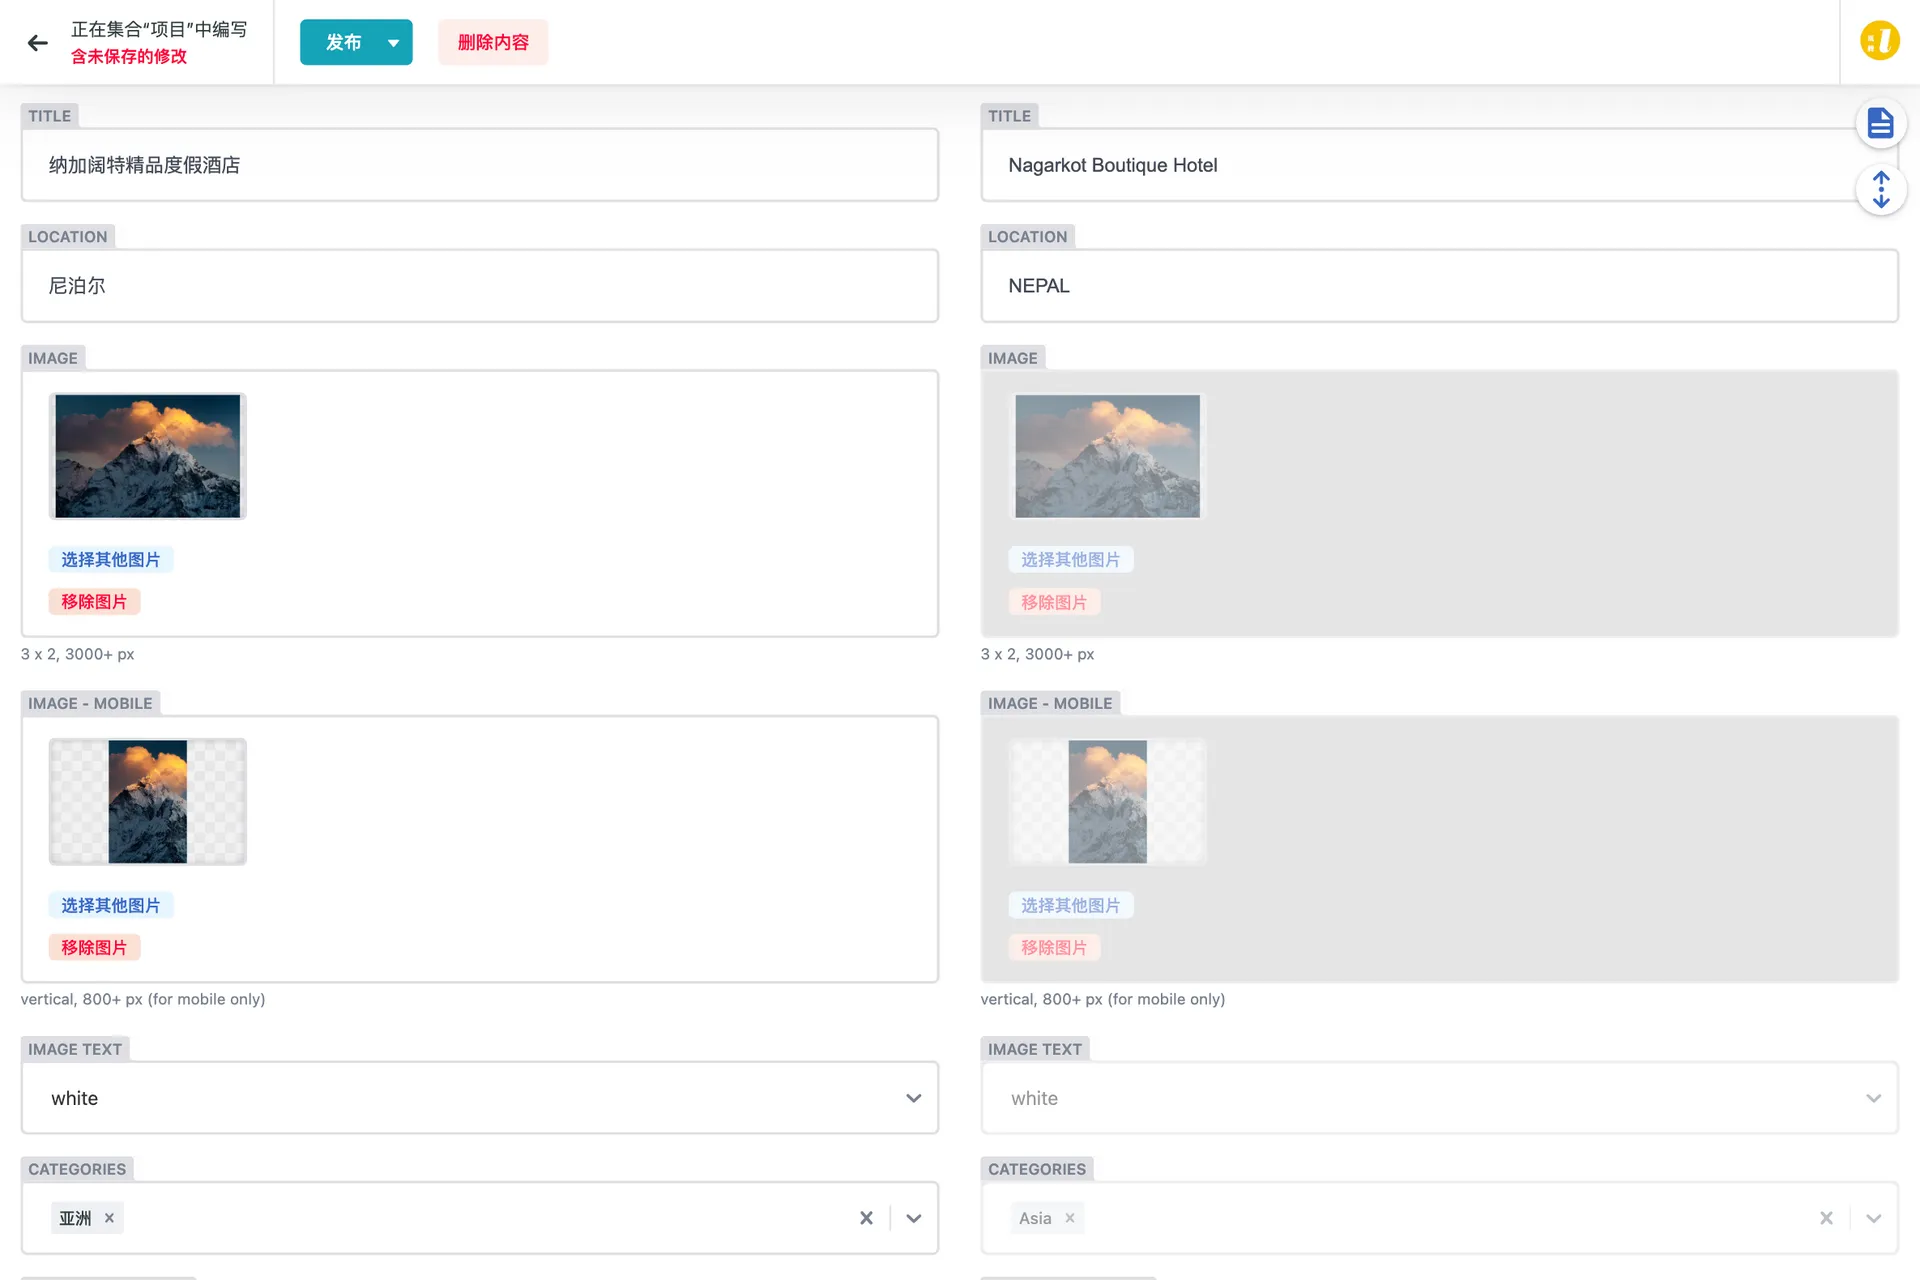Remove the 亚洲 category tag
The height and width of the screenshot is (1280, 1920).
pos(109,1218)
